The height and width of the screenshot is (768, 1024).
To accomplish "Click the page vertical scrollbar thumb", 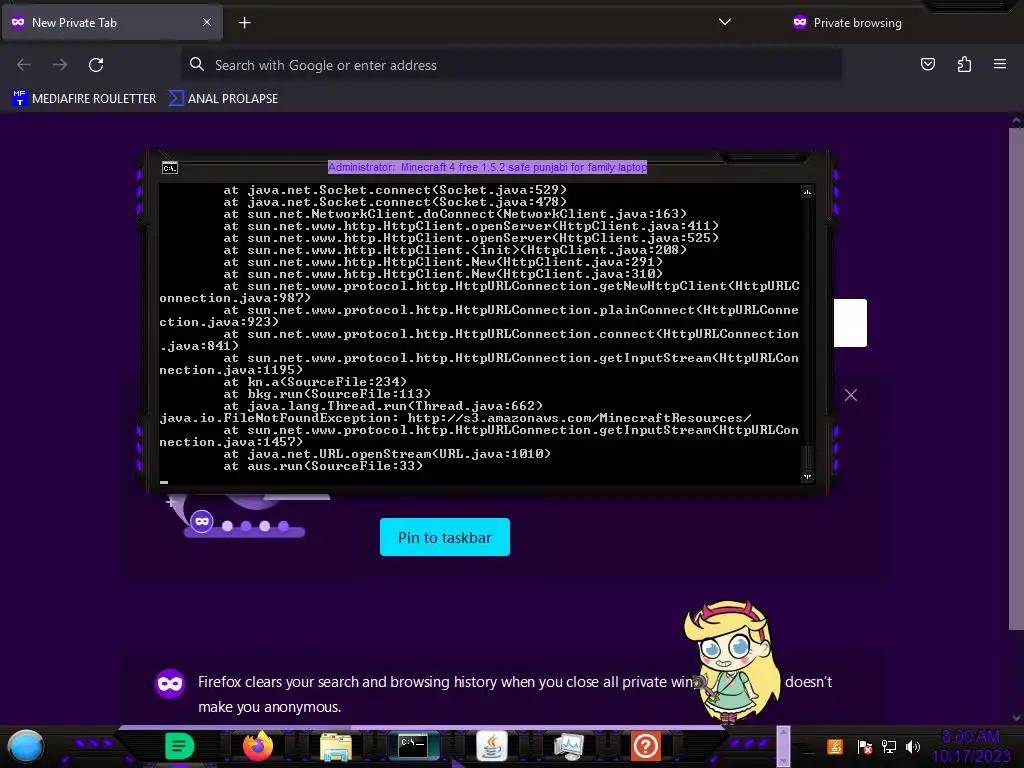I will tap(1016, 379).
